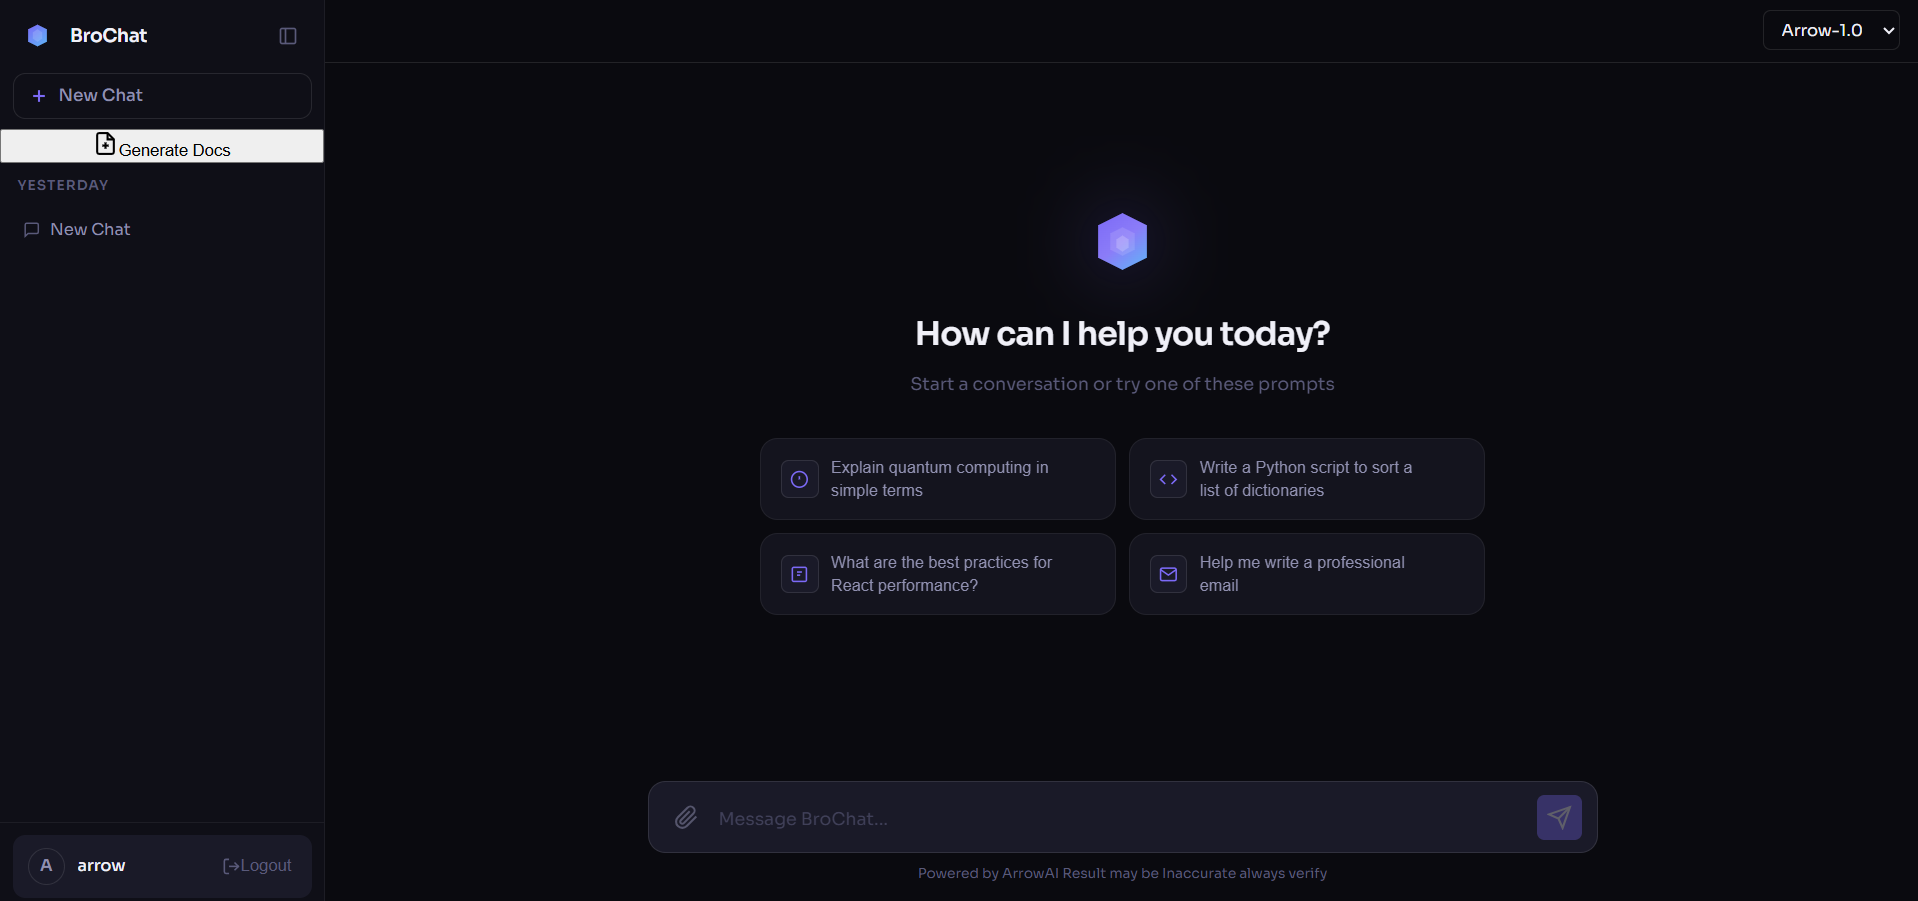Click the envelope icon on email prompt
Screen dimensions: 1918x901
pyautogui.click(x=1168, y=574)
